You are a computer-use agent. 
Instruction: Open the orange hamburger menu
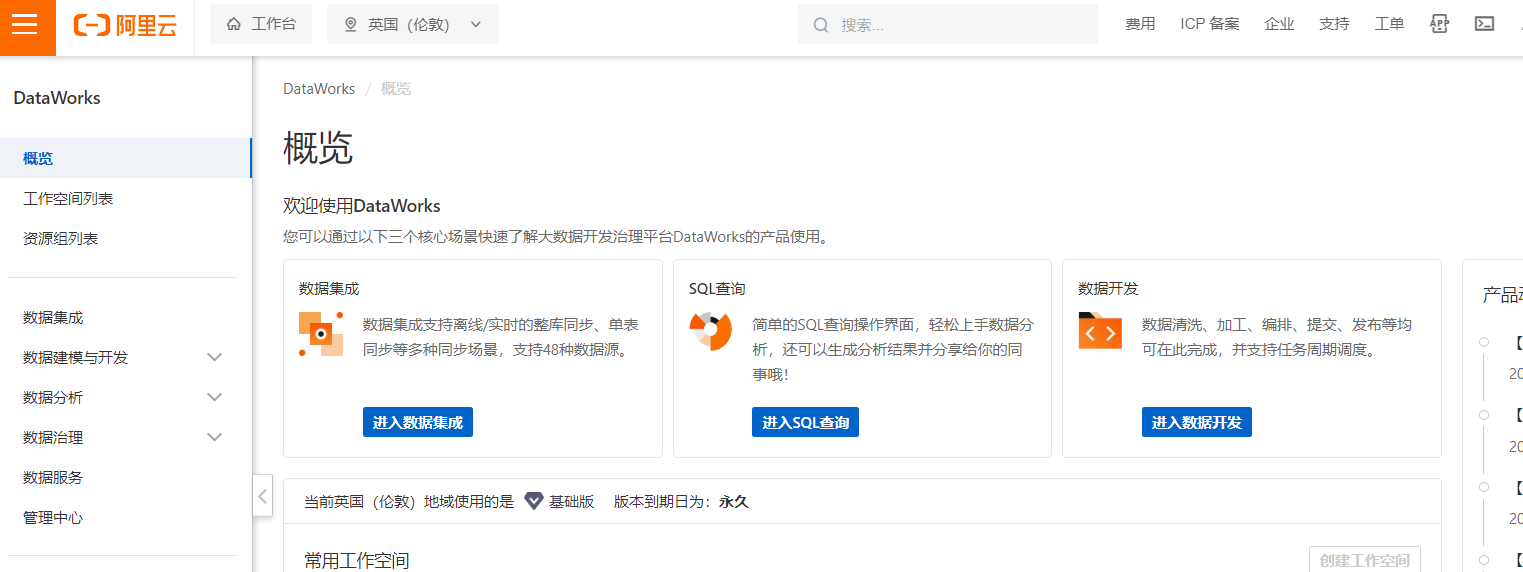pyautogui.click(x=24, y=25)
